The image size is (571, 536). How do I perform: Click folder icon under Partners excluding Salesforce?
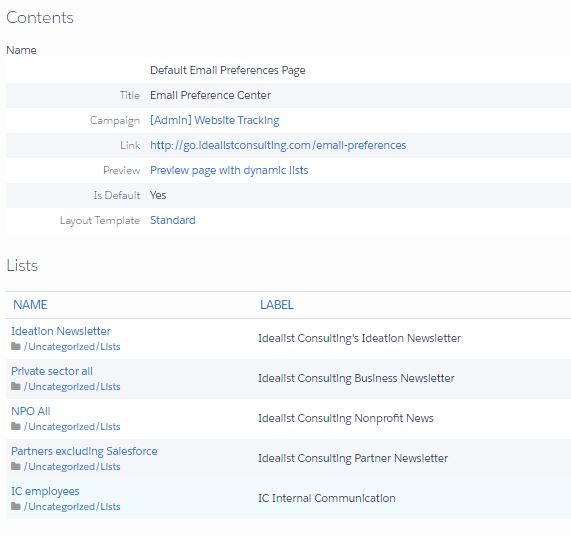click(16, 466)
